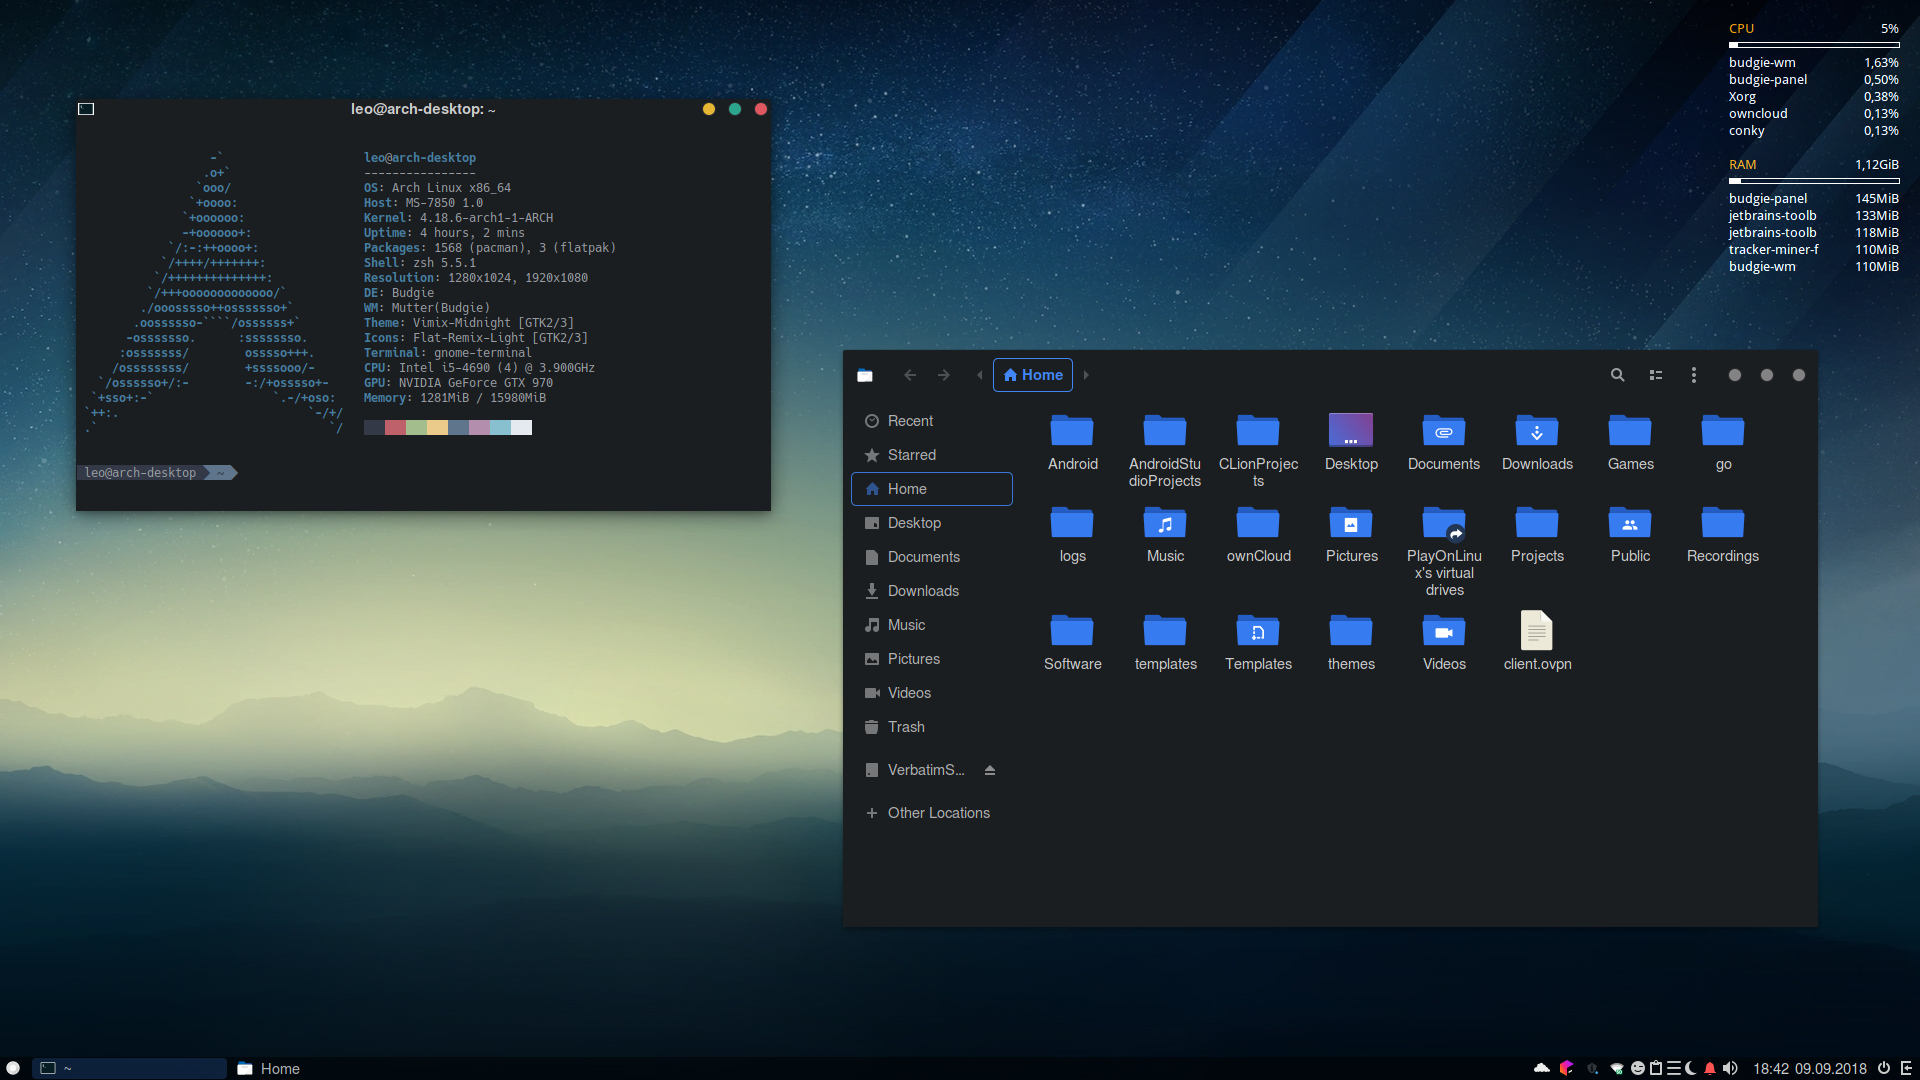Click the smiley face tray icon
This screenshot has height=1080, width=1920.
point(1638,1068)
